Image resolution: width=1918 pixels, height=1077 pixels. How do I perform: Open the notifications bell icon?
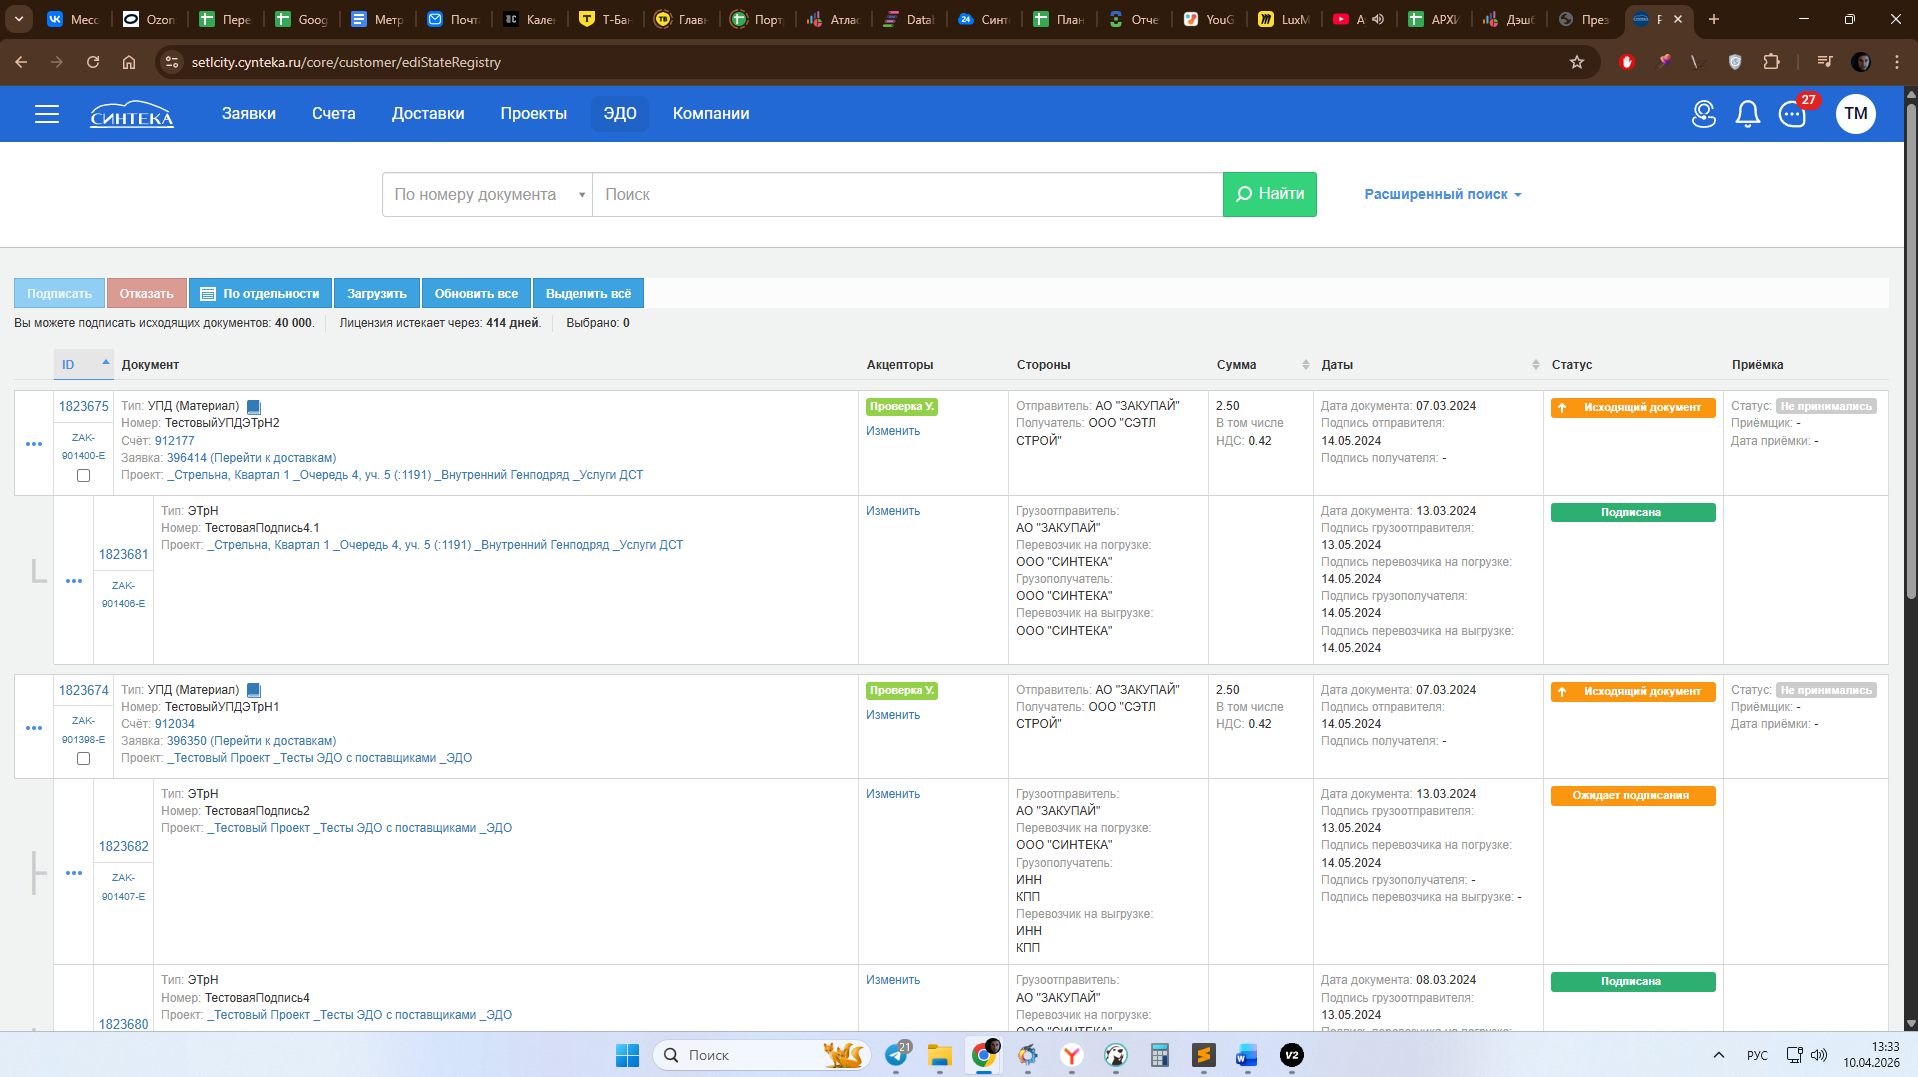tap(1747, 114)
